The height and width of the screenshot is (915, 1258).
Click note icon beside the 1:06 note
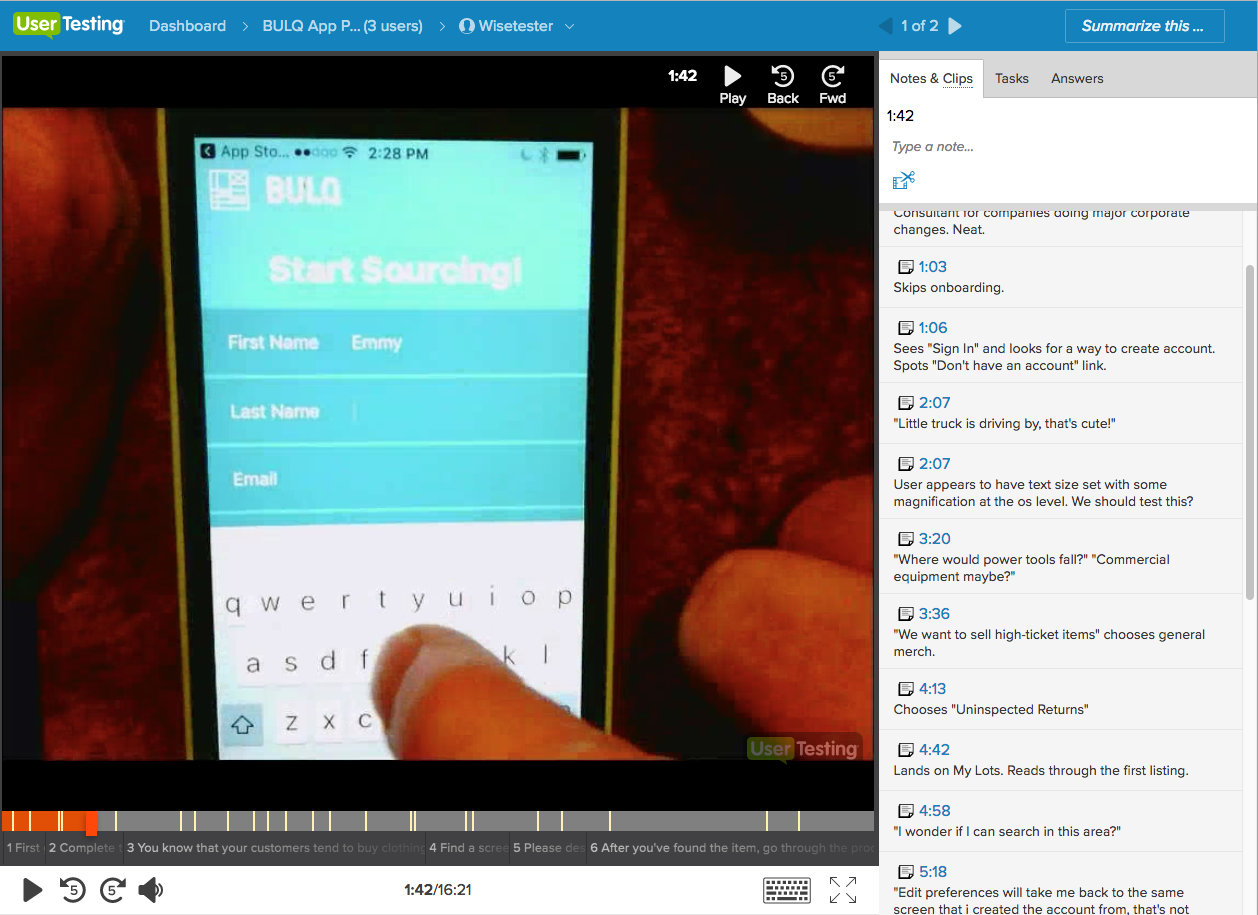(905, 328)
